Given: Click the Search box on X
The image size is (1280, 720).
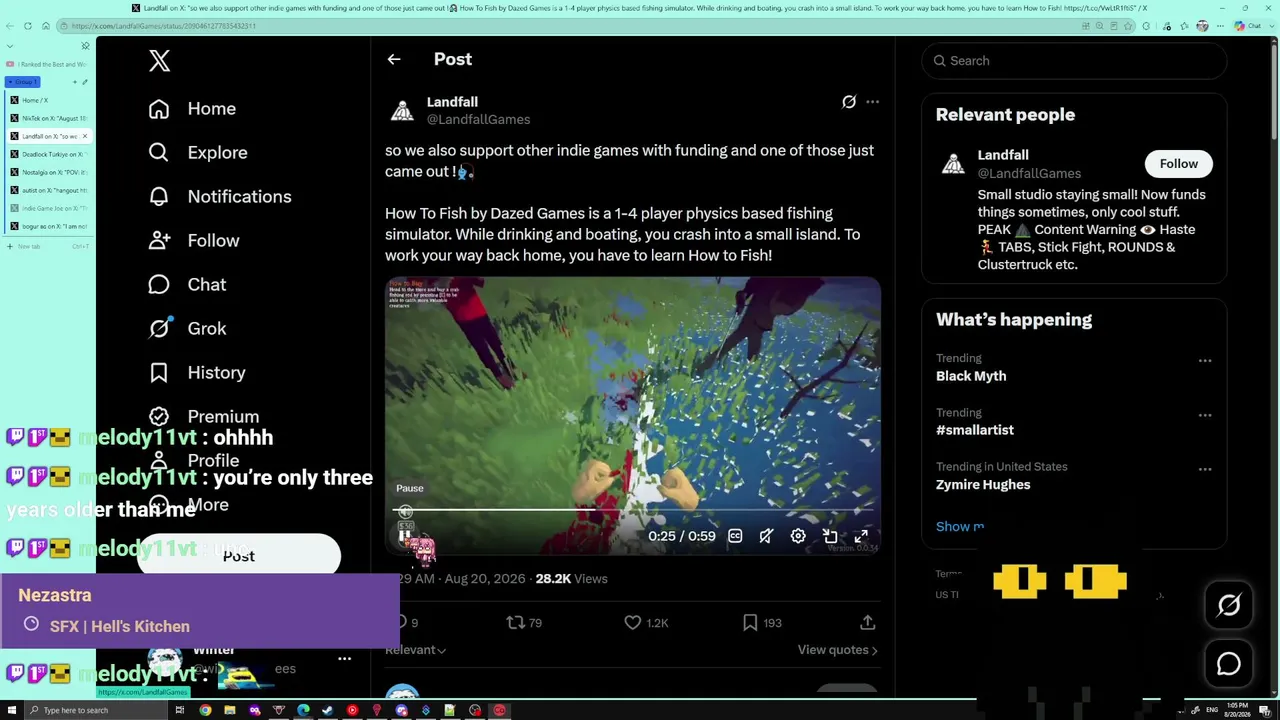Looking at the screenshot, I should pyautogui.click(x=1074, y=61).
